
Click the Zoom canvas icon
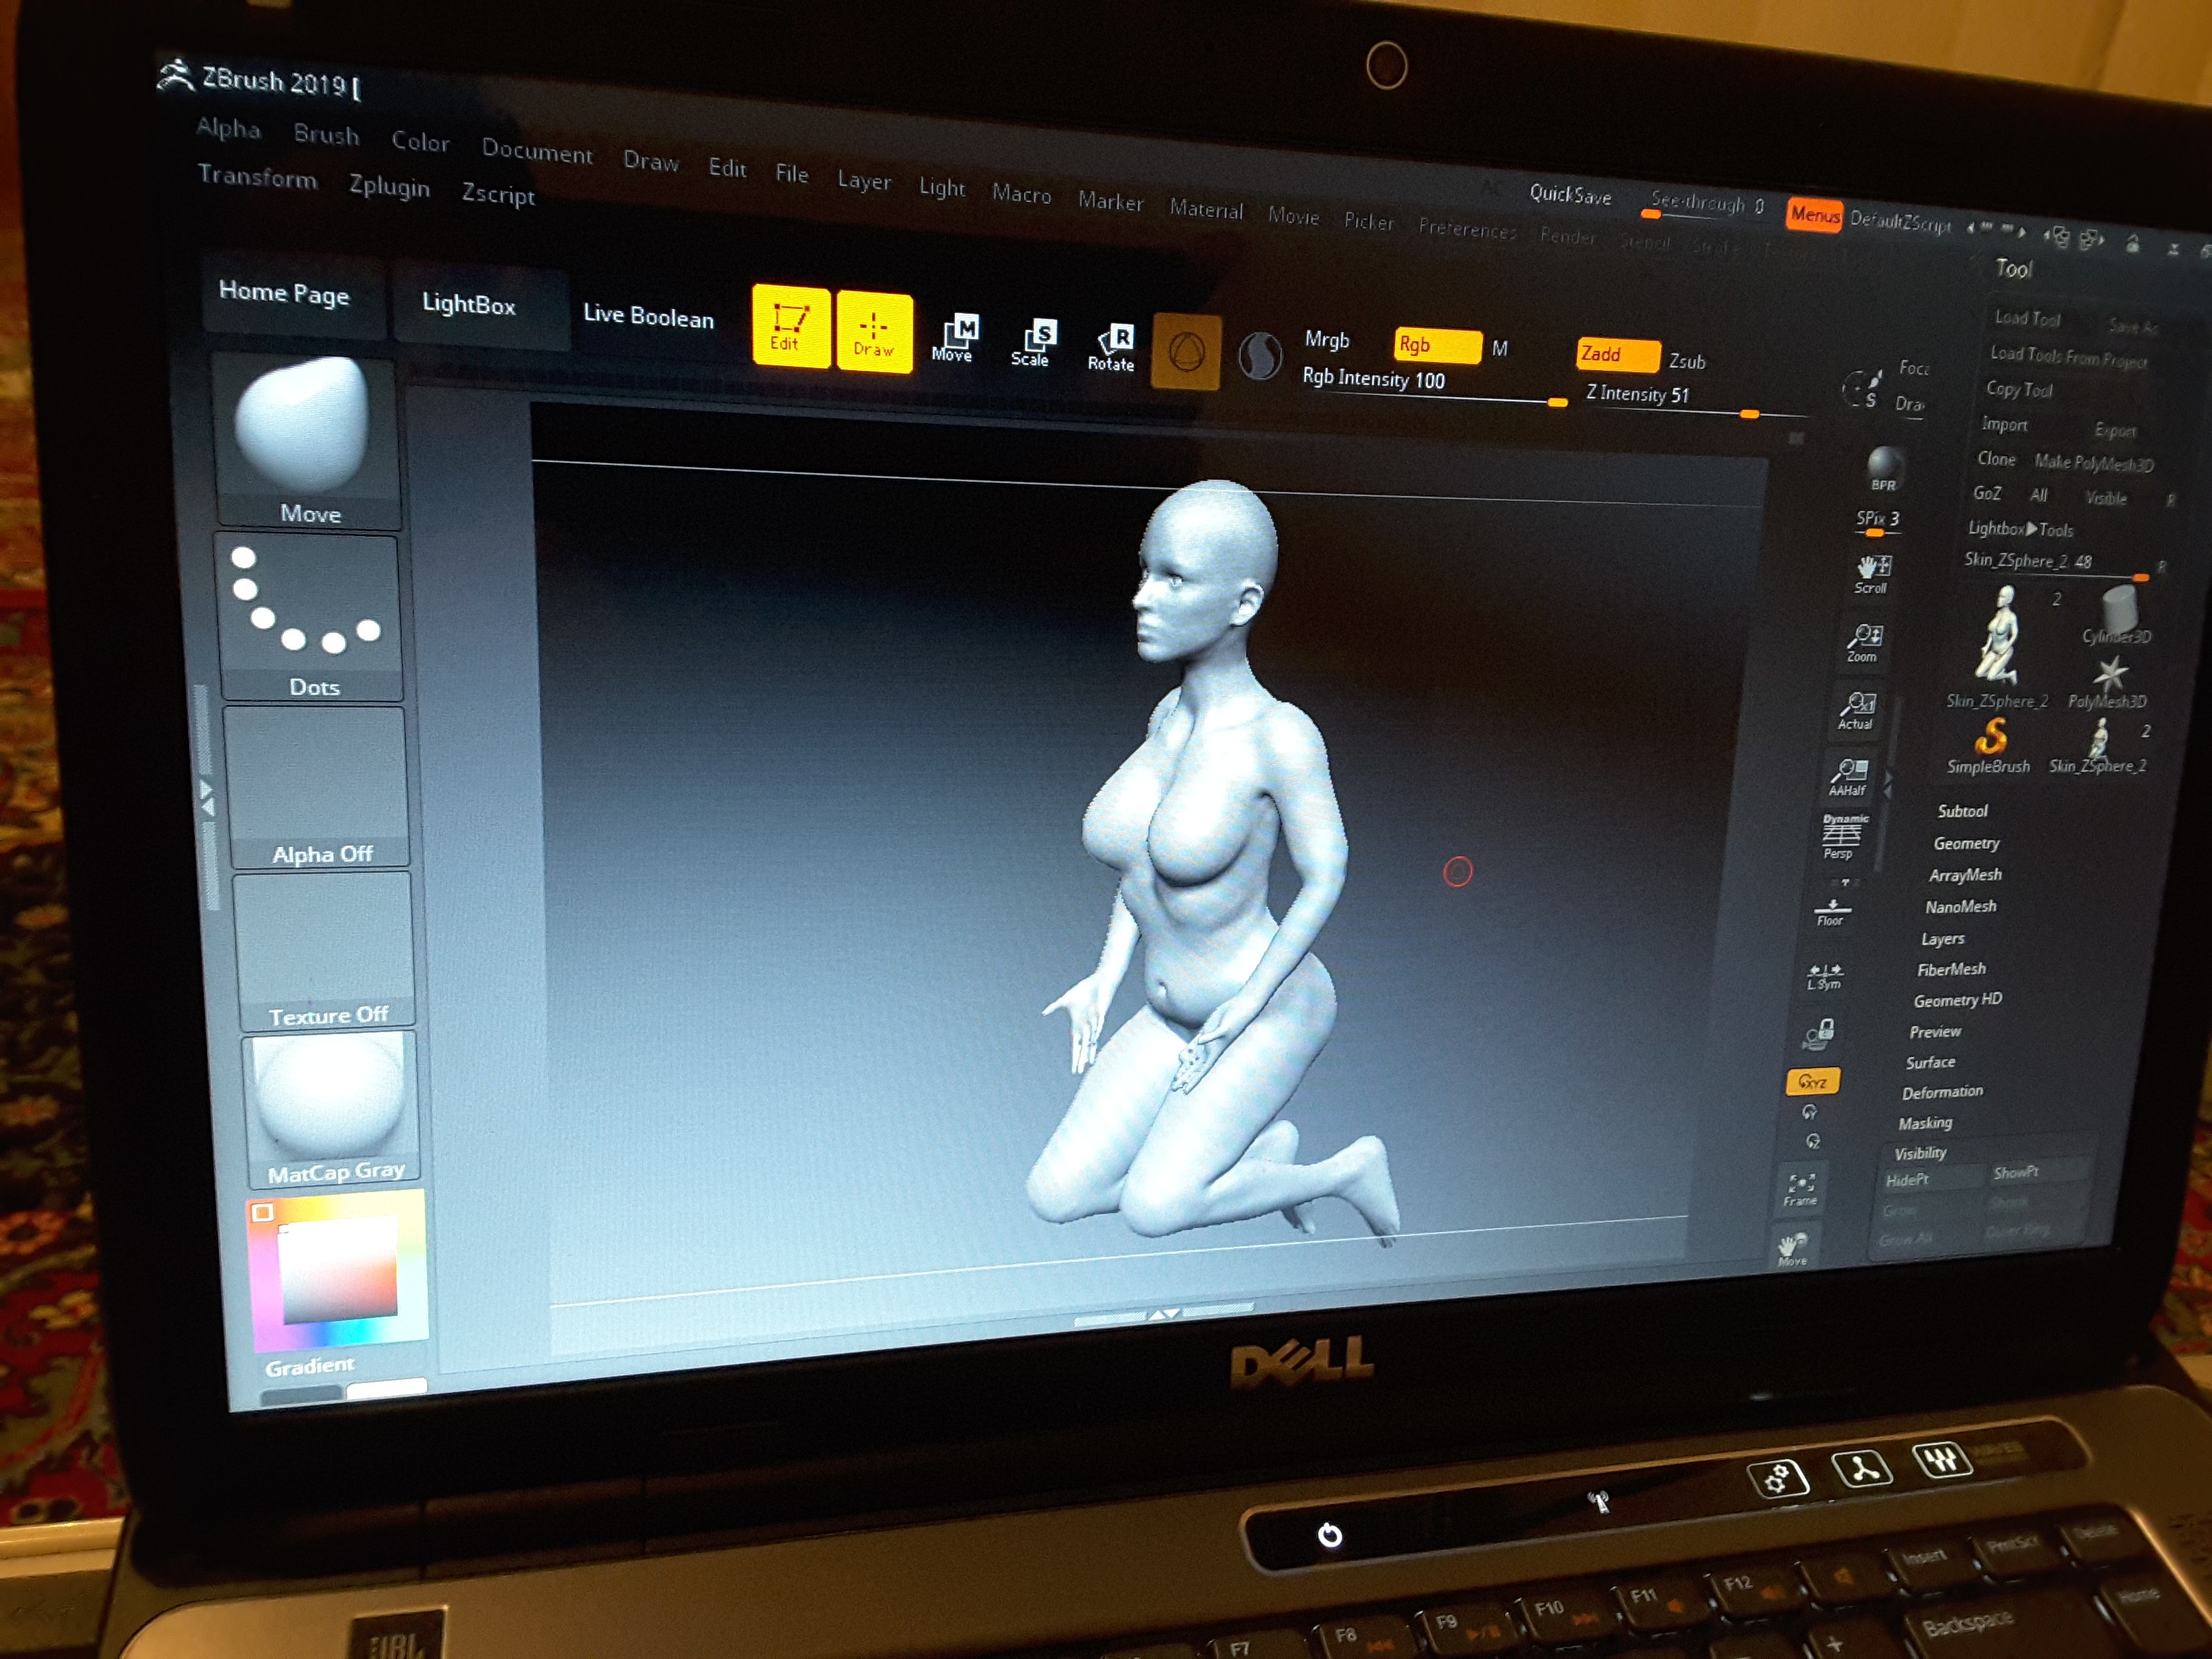(x=1863, y=643)
